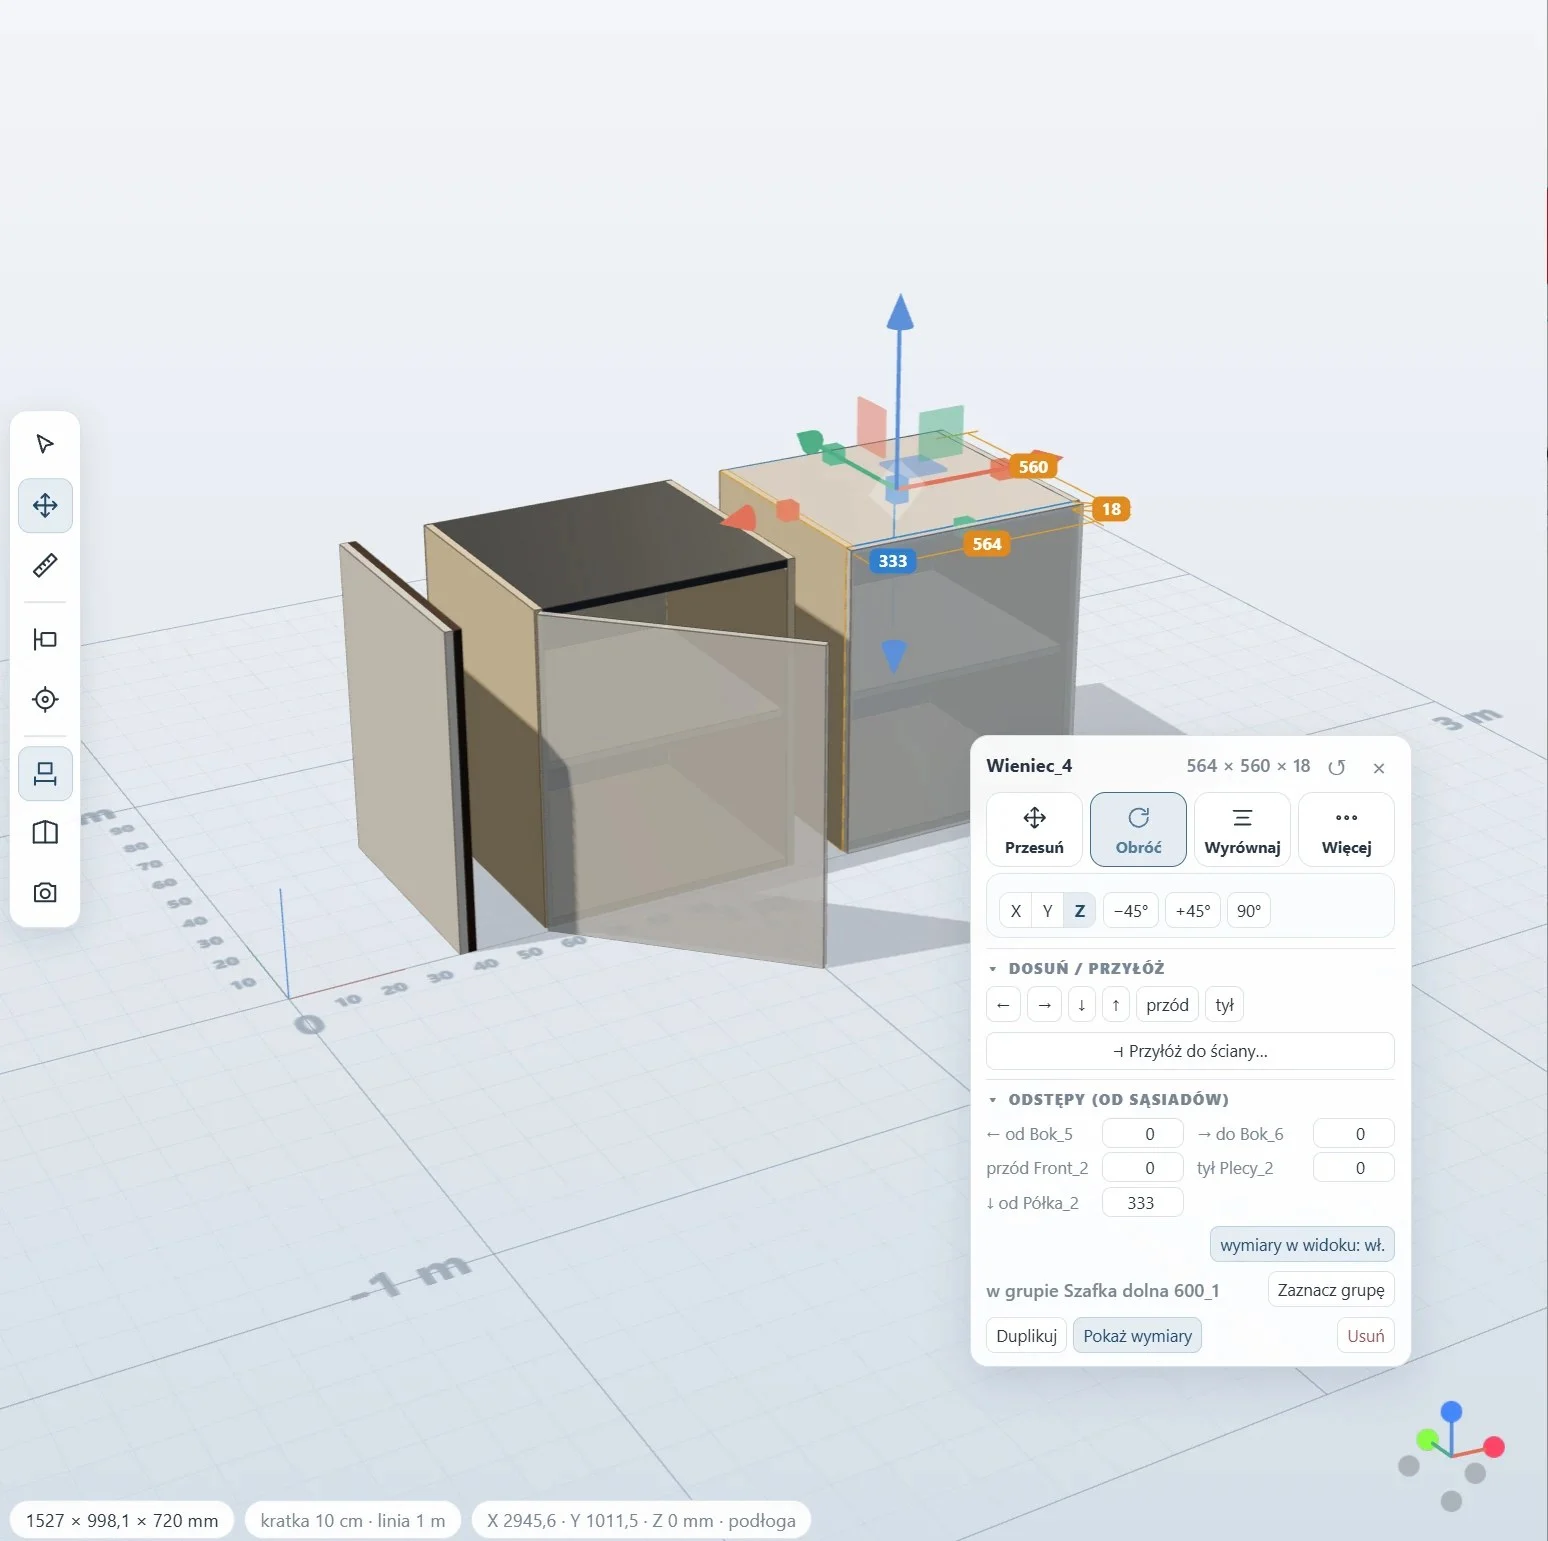This screenshot has height=1541, width=1548.
Task: Switch to the Obróć tab
Action: 1138,829
